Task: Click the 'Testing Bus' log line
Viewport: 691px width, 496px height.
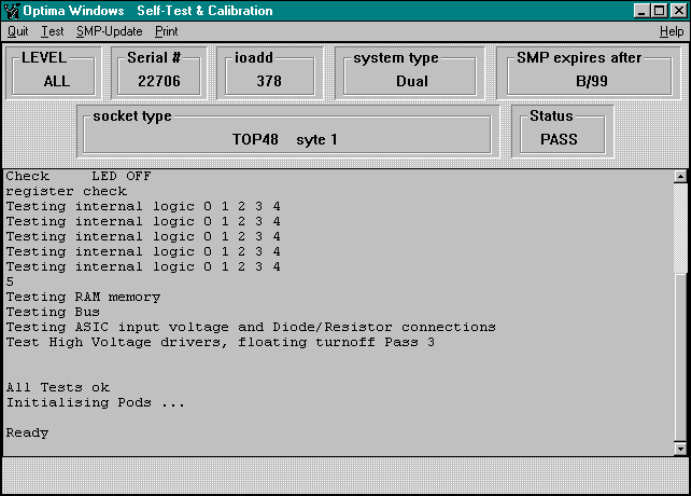Action: coord(52,312)
